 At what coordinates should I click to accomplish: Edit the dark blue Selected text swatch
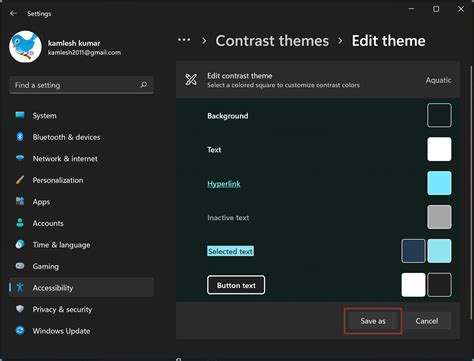point(413,251)
